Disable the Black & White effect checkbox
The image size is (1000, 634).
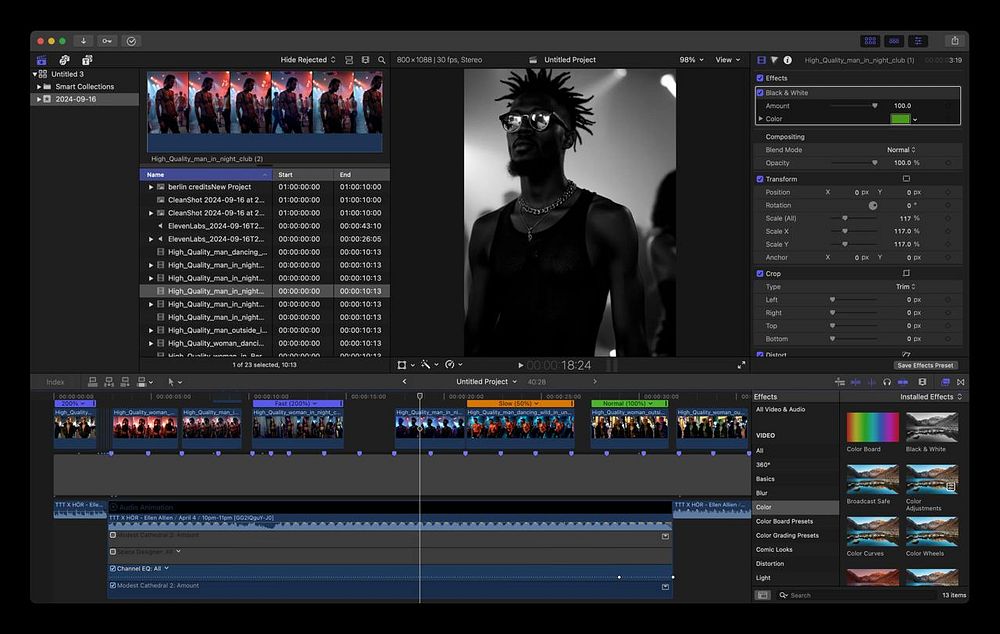(760, 93)
